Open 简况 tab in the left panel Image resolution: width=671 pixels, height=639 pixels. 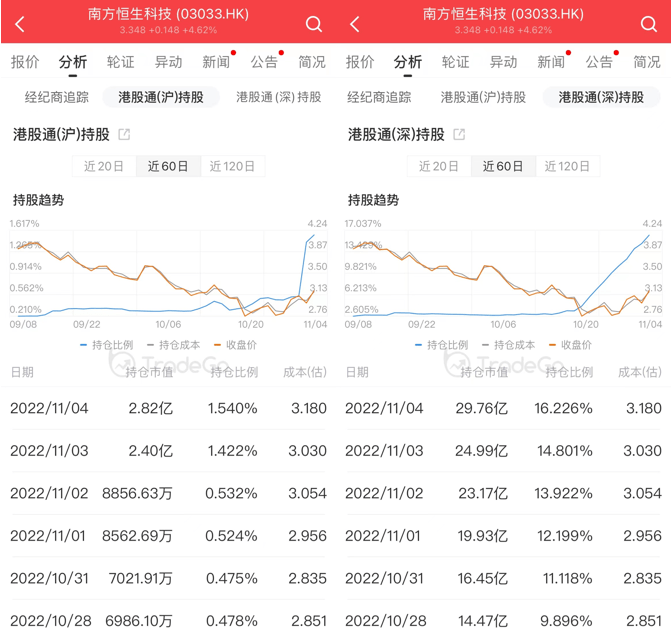(312, 62)
